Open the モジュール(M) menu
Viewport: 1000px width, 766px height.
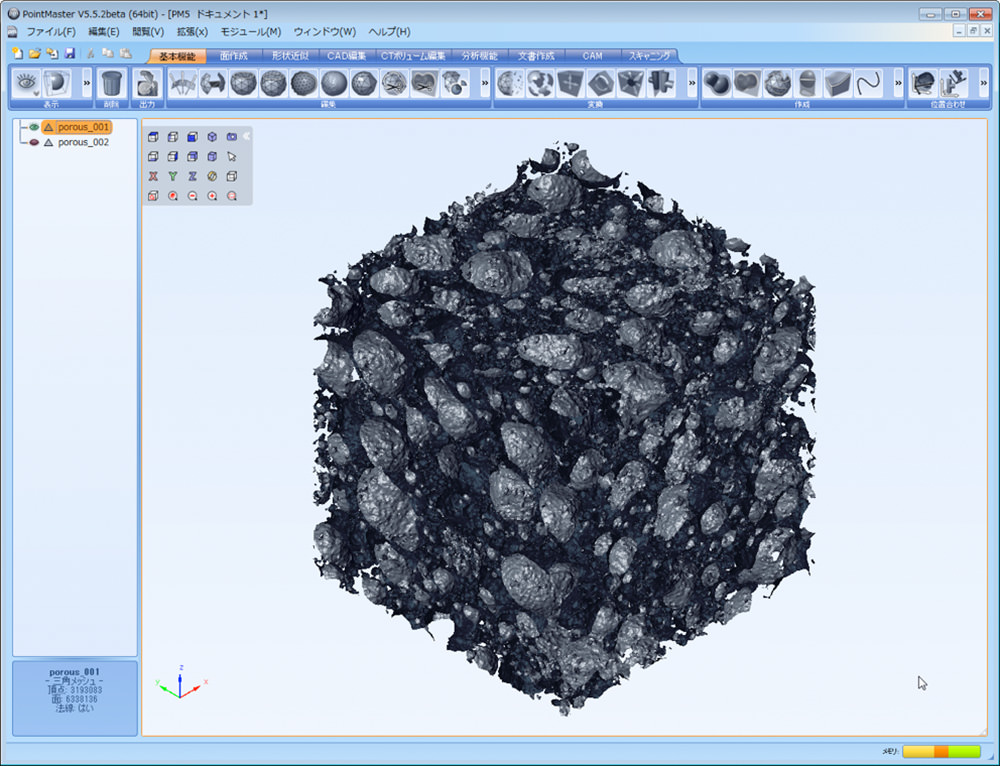(x=251, y=31)
